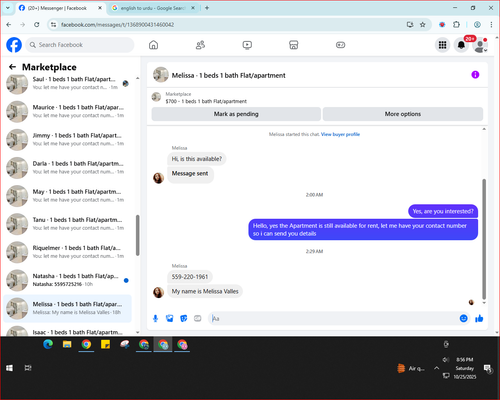Open the Windows Start menu
This screenshot has height=400, width=500.
[9, 368]
